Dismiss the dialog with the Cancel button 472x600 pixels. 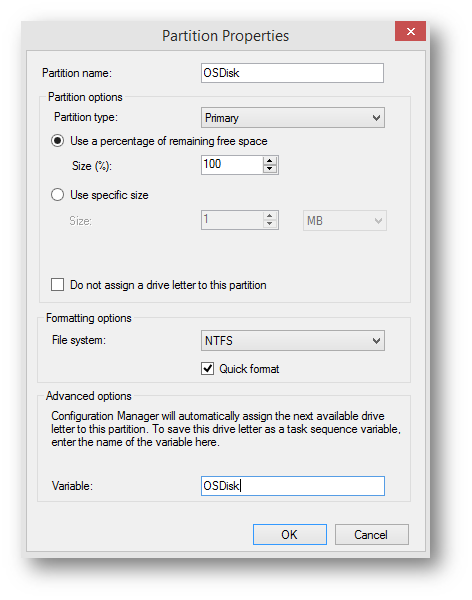click(372, 535)
